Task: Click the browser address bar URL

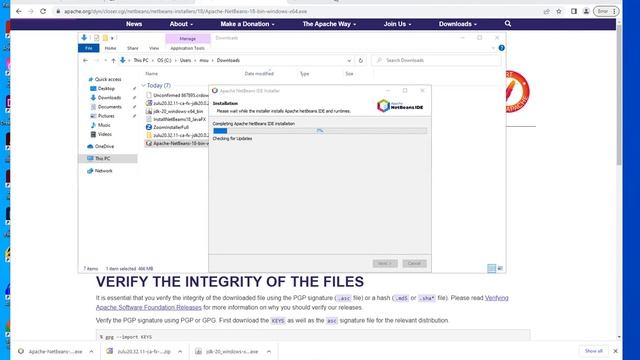Action: [x=185, y=11]
